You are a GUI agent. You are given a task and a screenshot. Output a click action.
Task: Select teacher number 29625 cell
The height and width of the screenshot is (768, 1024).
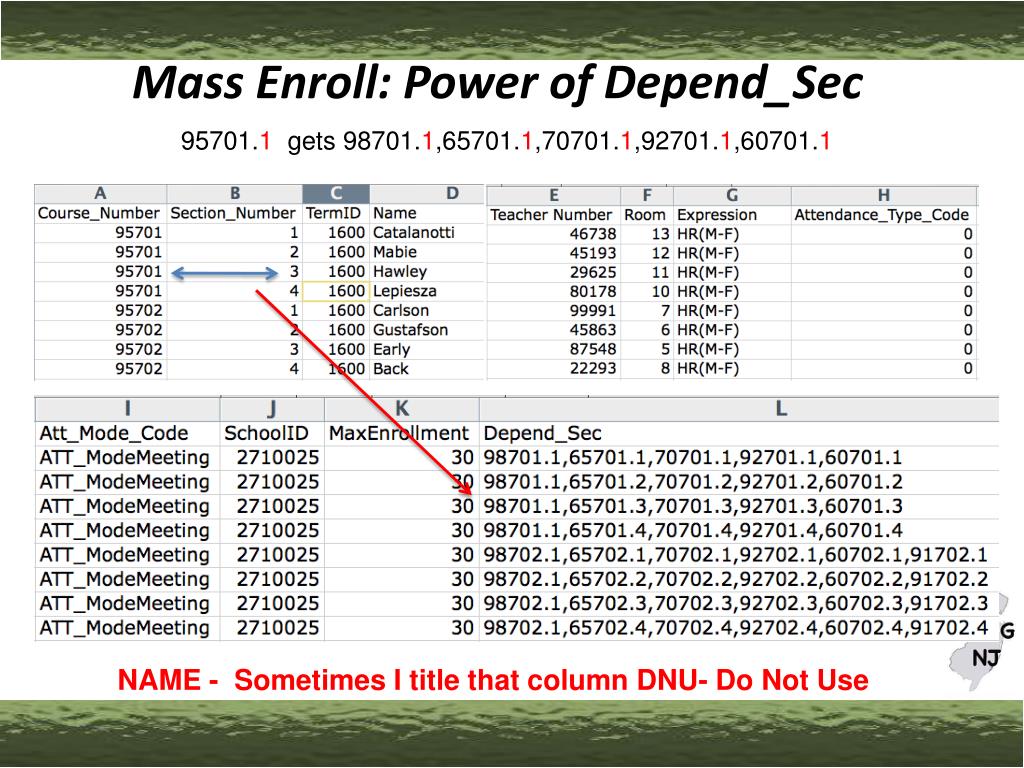click(x=553, y=273)
